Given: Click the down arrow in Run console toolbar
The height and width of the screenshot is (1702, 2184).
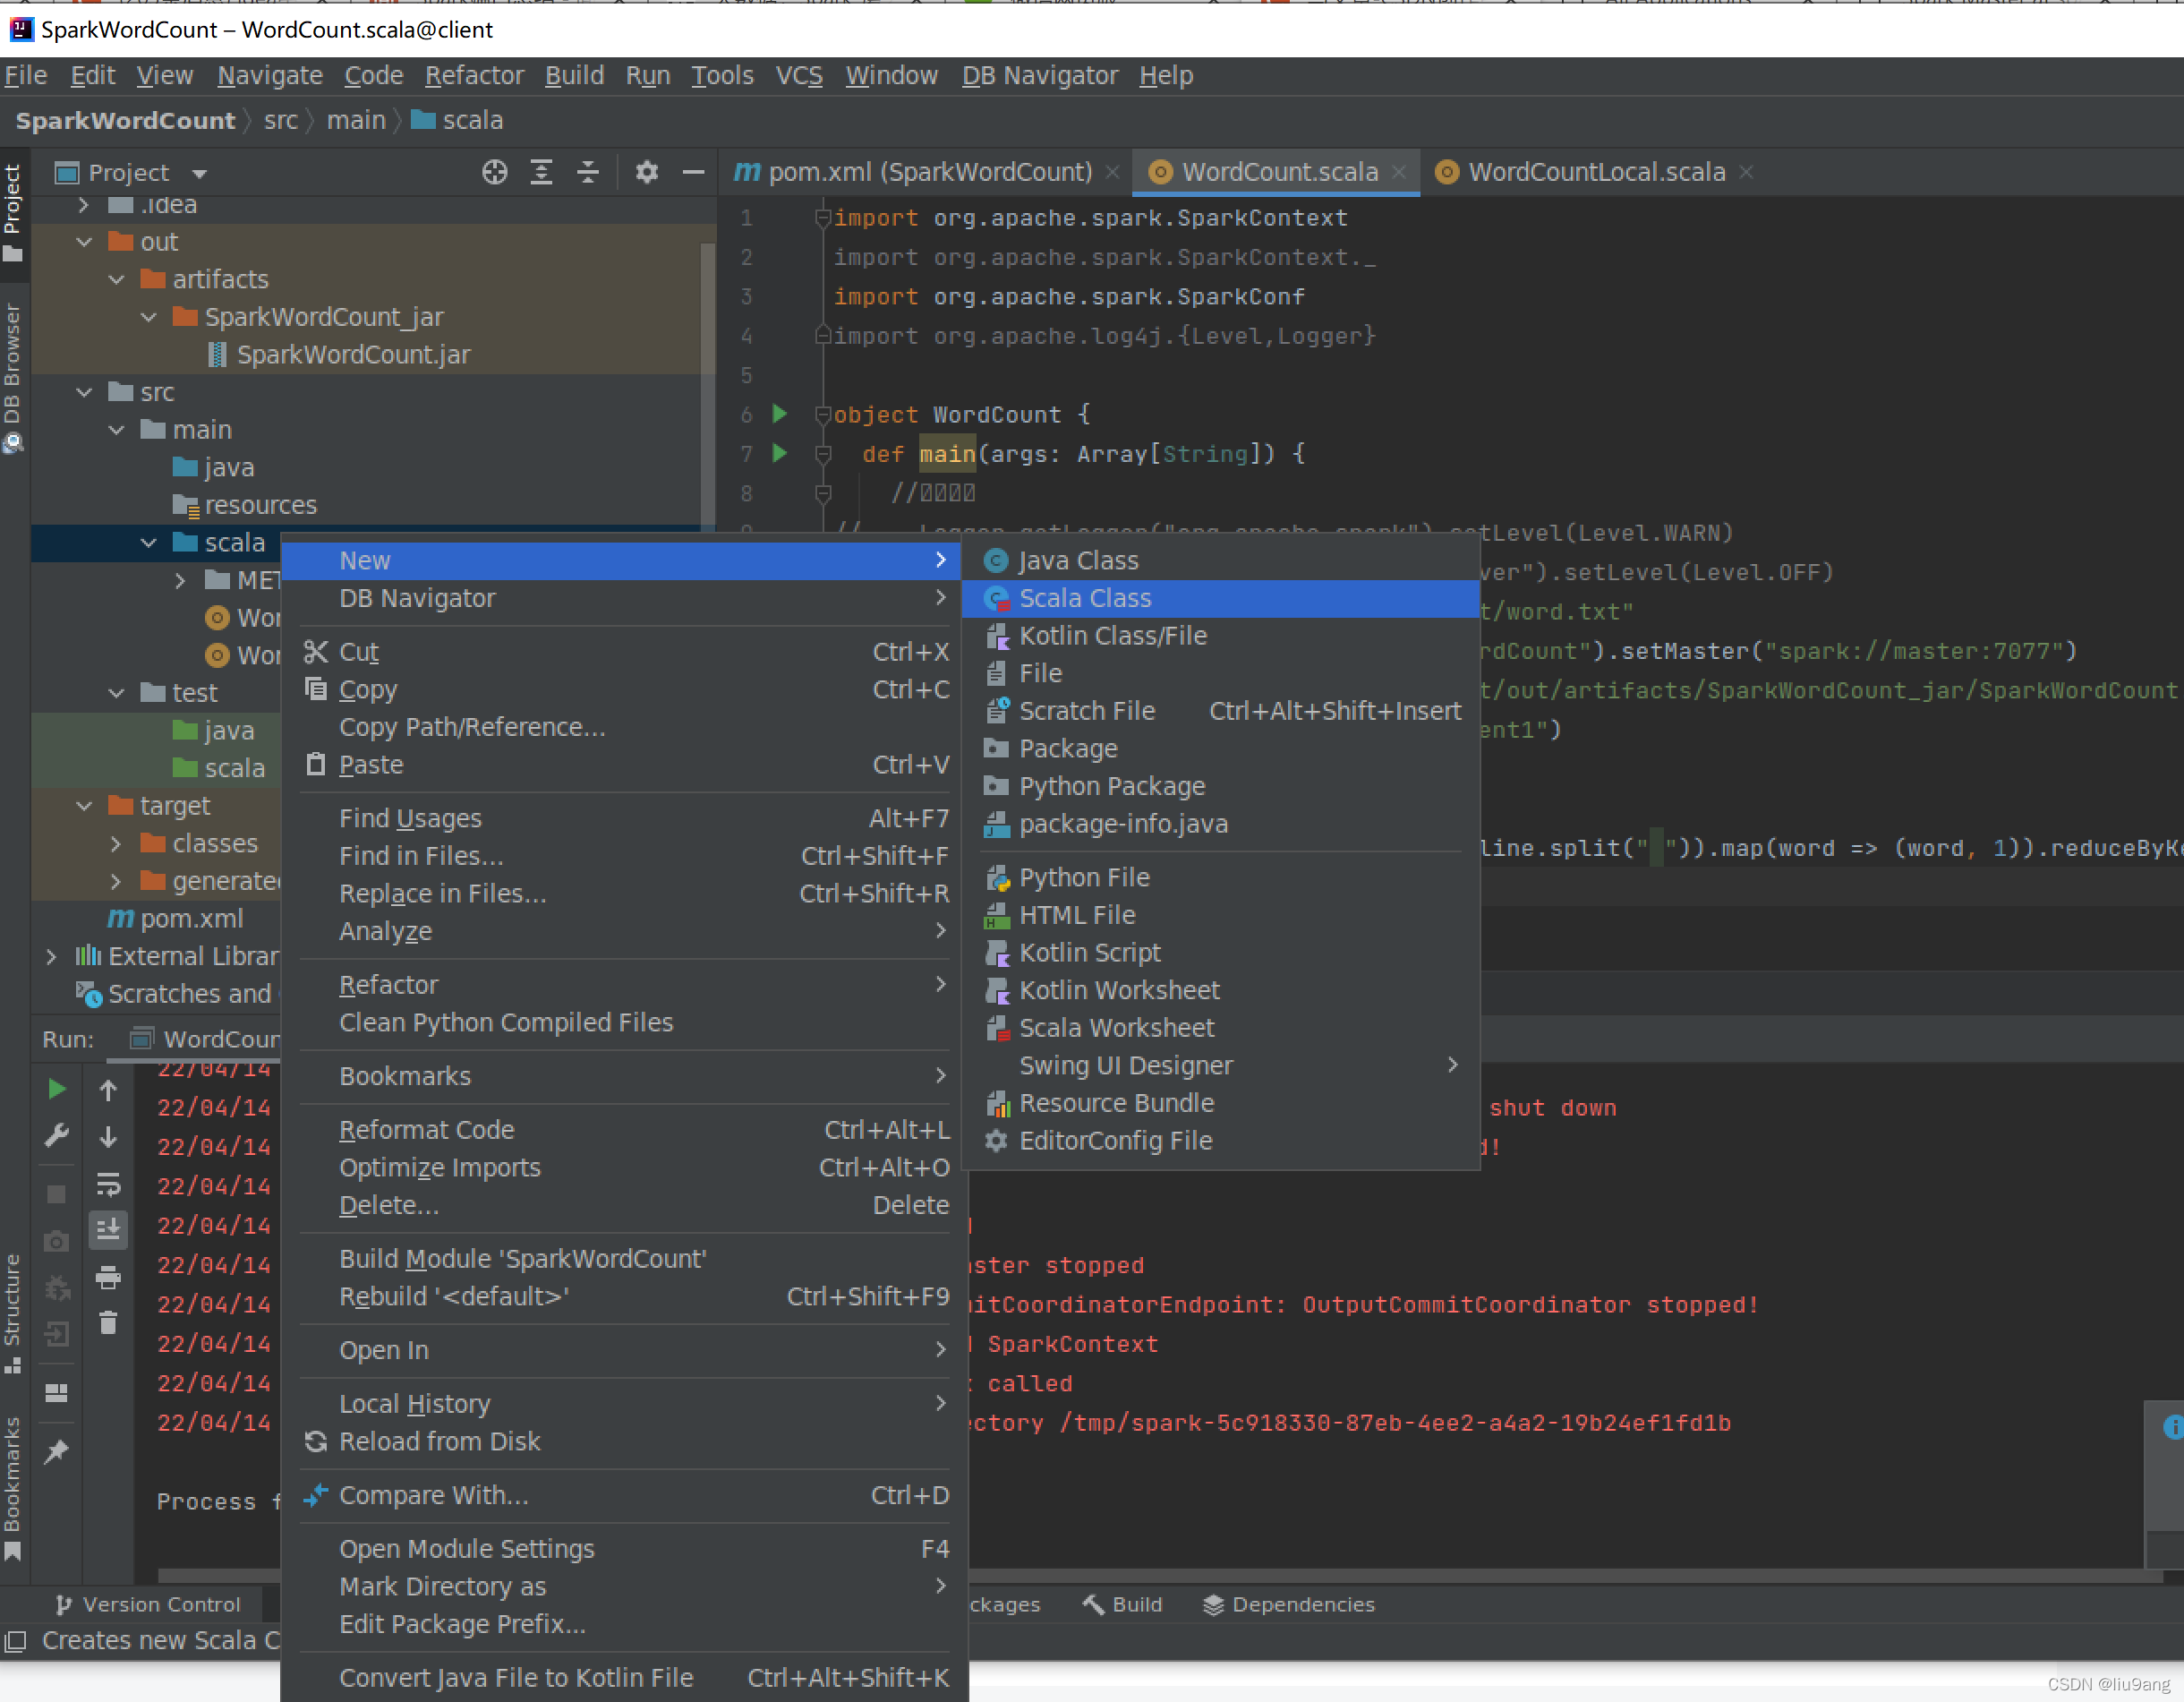Looking at the screenshot, I should coord(108,1137).
